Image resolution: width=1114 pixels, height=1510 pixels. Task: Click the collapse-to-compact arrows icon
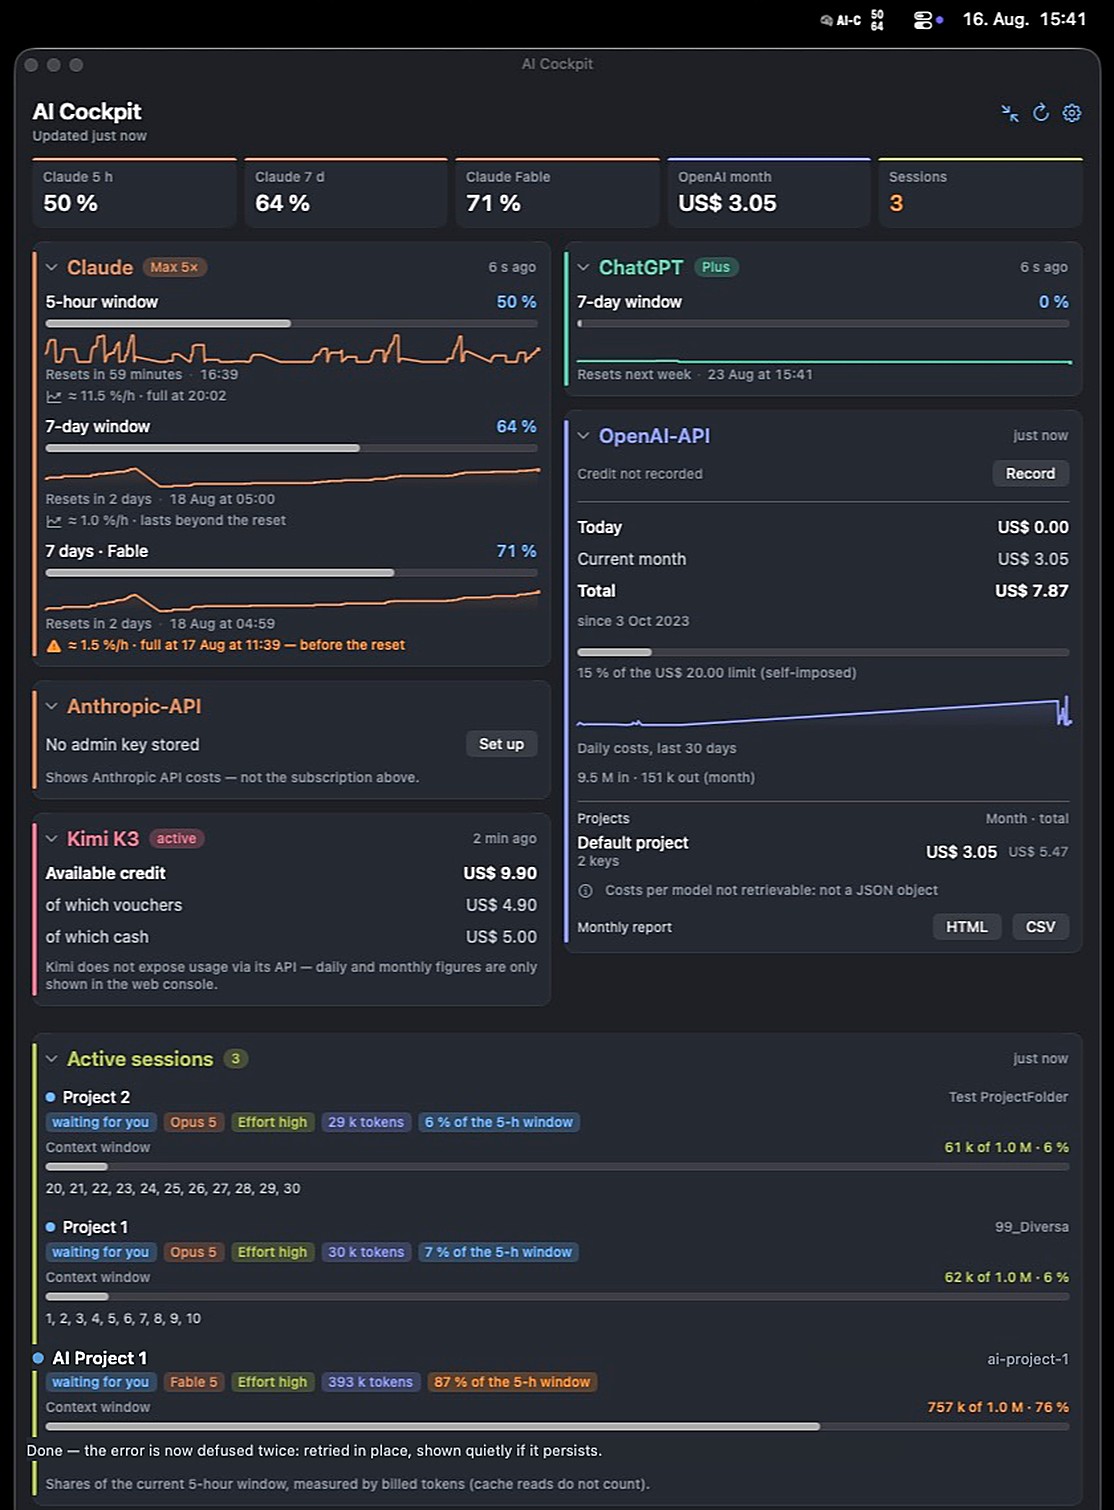click(x=1010, y=113)
